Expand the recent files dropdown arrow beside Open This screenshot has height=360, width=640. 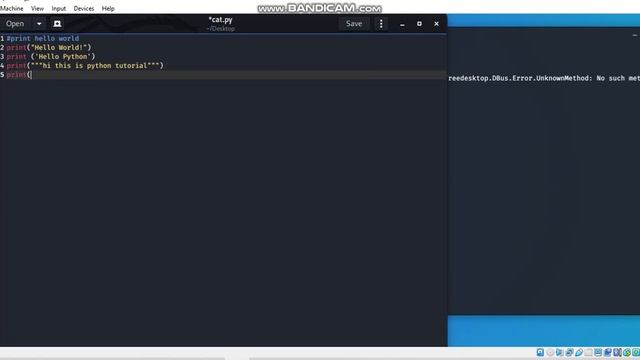39,24
